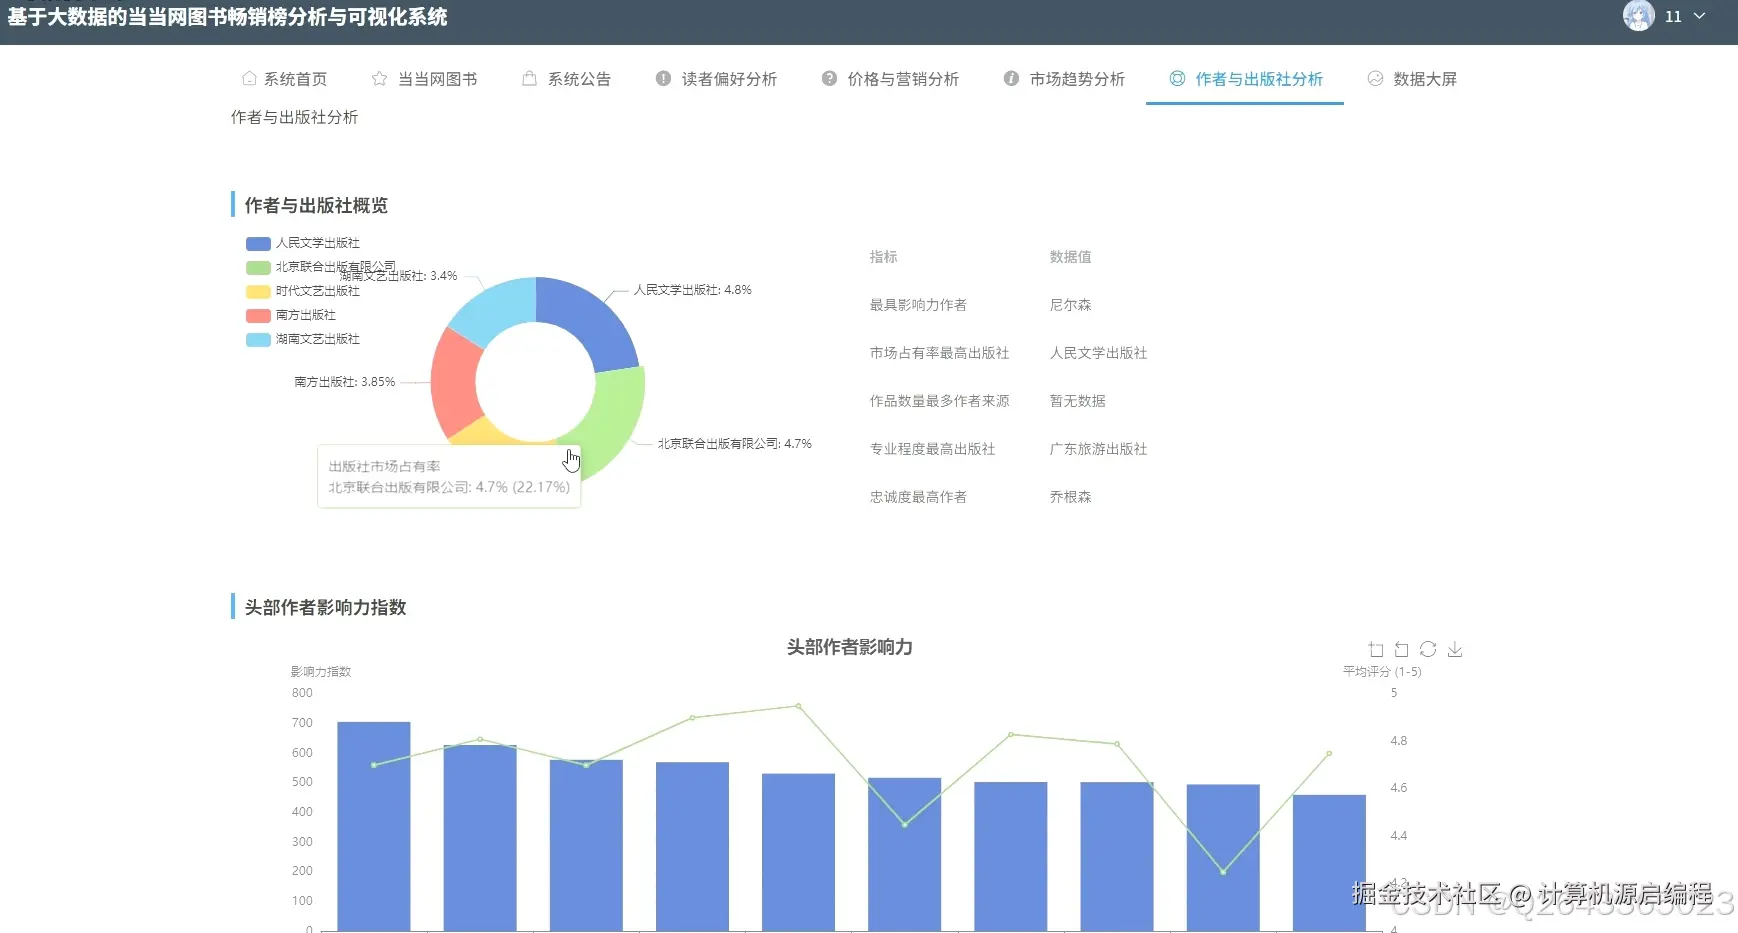Click the table cell '尼尔森'
Image resolution: width=1738 pixels, height=933 pixels.
1071,305
